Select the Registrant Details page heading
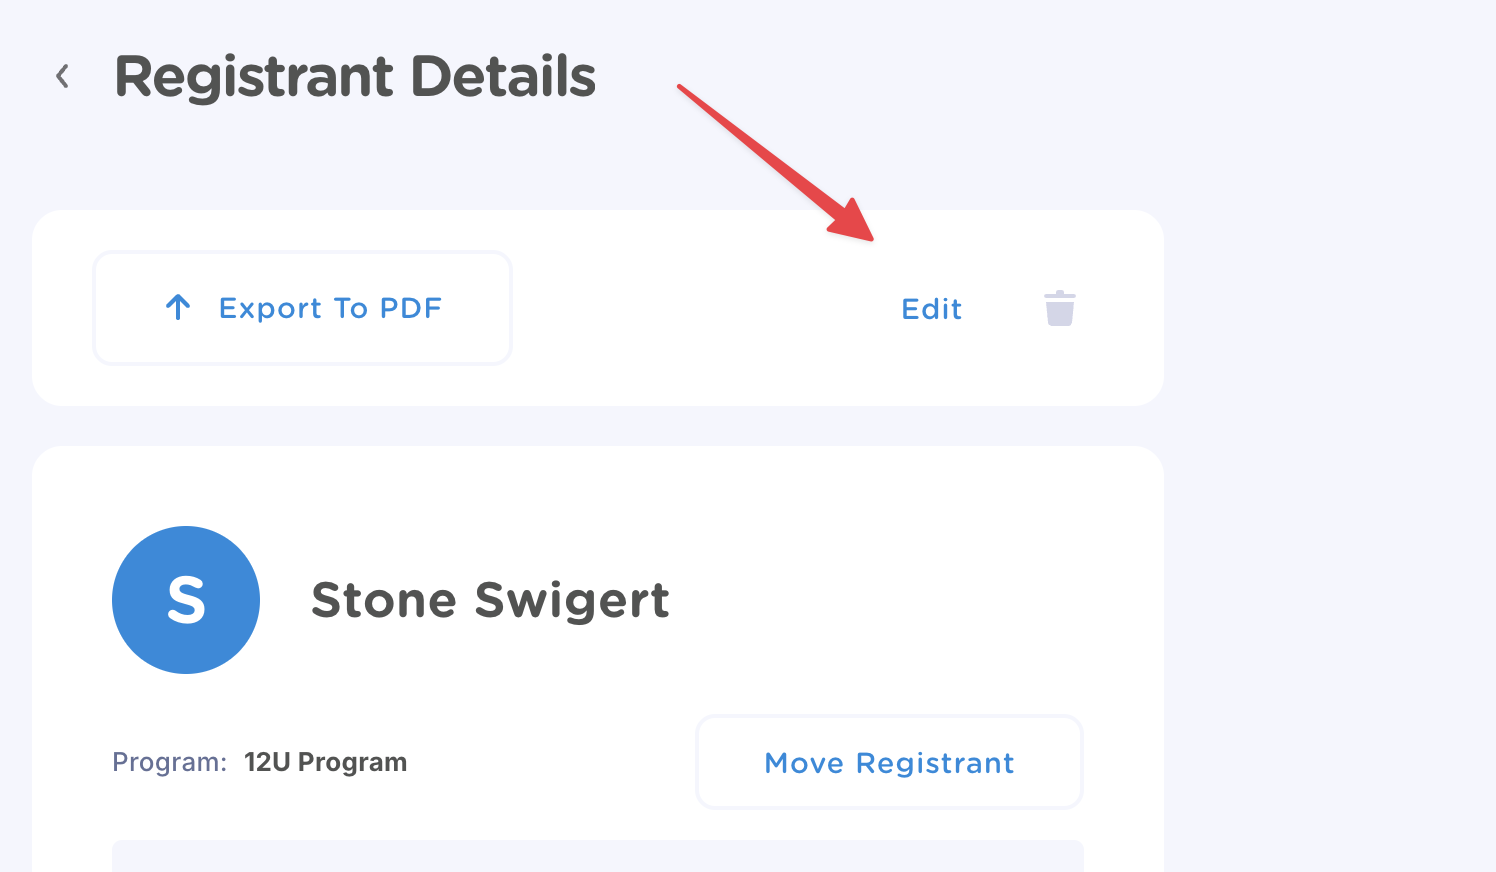 (355, 77)
